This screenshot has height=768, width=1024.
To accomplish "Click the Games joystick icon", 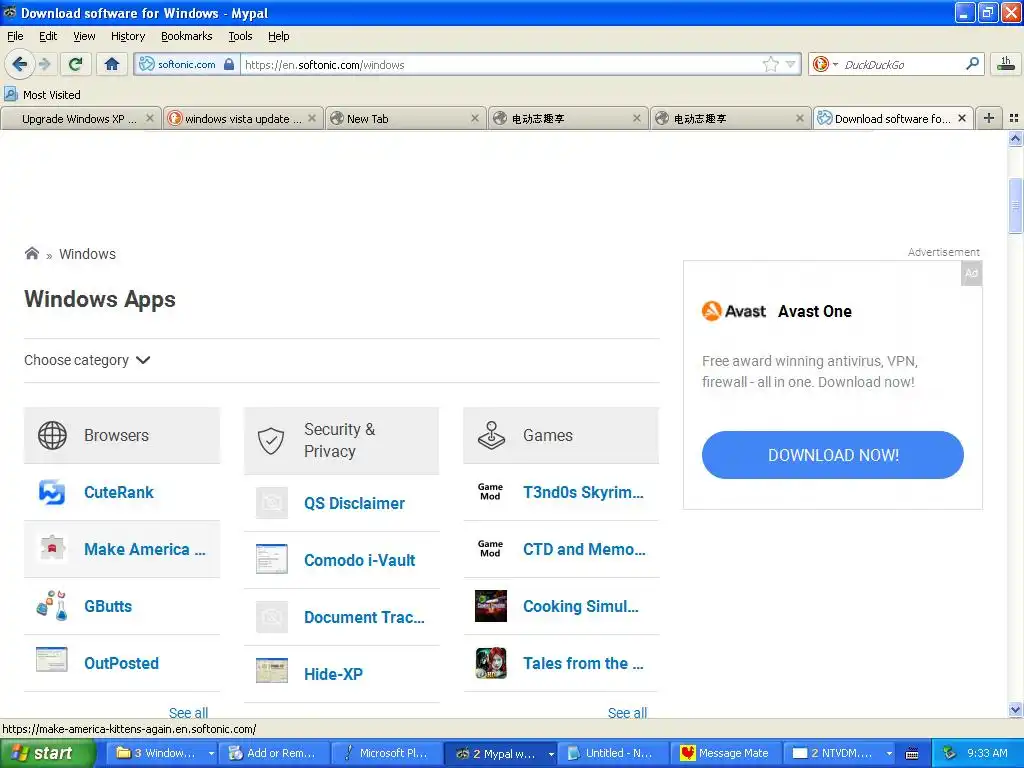I will (x=491, y=436).
